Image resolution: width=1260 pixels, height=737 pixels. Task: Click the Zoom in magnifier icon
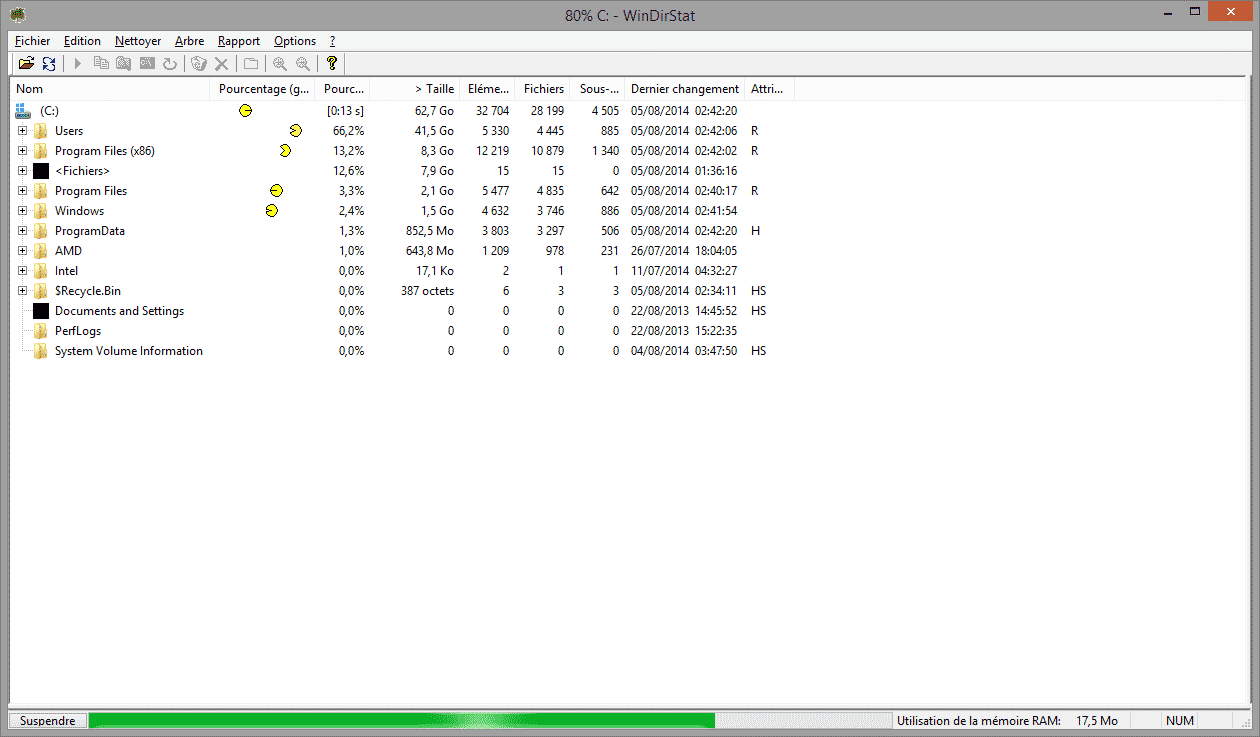click(x=279, y=64)
